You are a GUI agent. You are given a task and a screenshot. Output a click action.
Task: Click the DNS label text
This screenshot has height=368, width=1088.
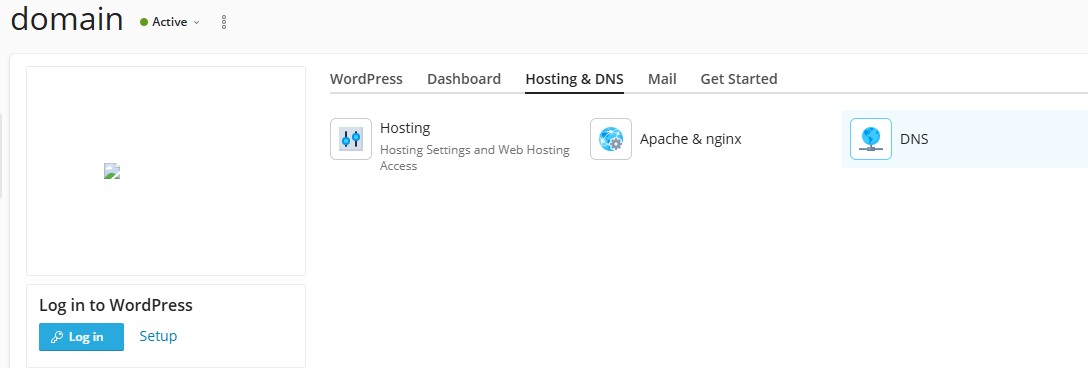point(914,139)
